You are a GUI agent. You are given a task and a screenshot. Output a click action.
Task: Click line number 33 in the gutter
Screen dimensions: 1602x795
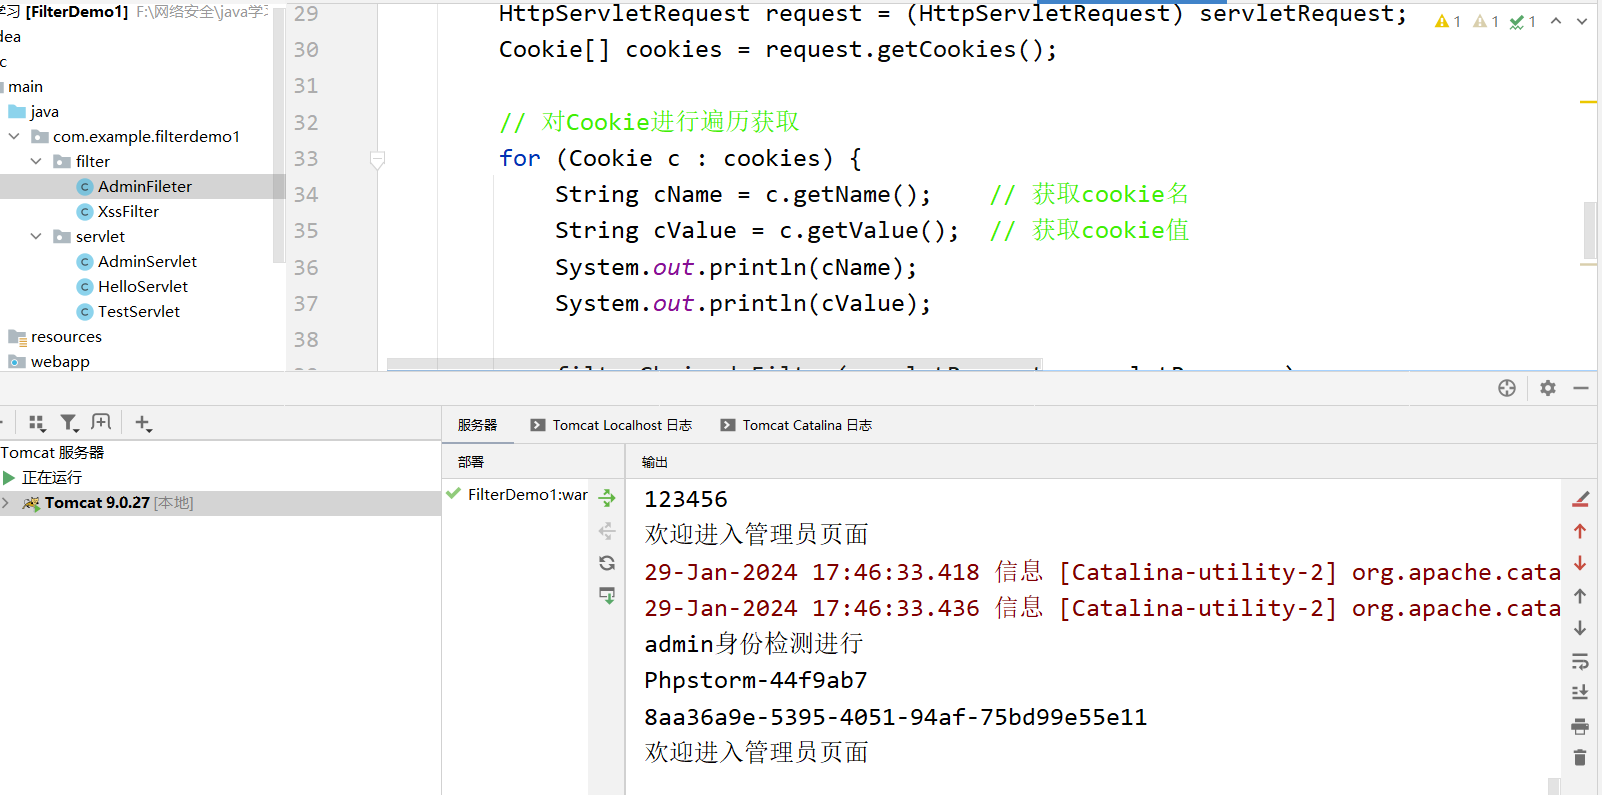click(306, 158)
